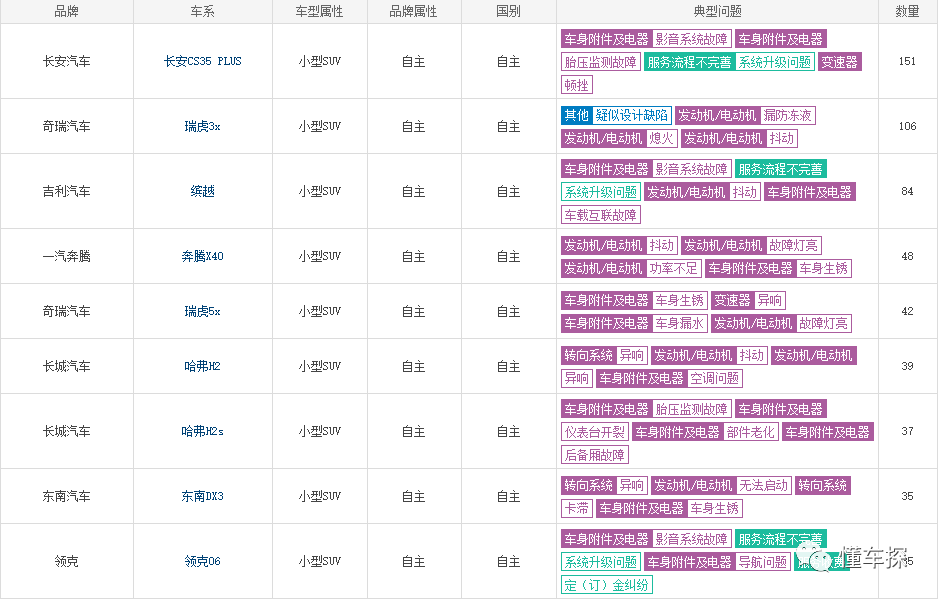Click 胎压监测故障 tag in 长安CS35 PLUS row
The height and width of the screenshot is (599, 938).
pos(601,62)
